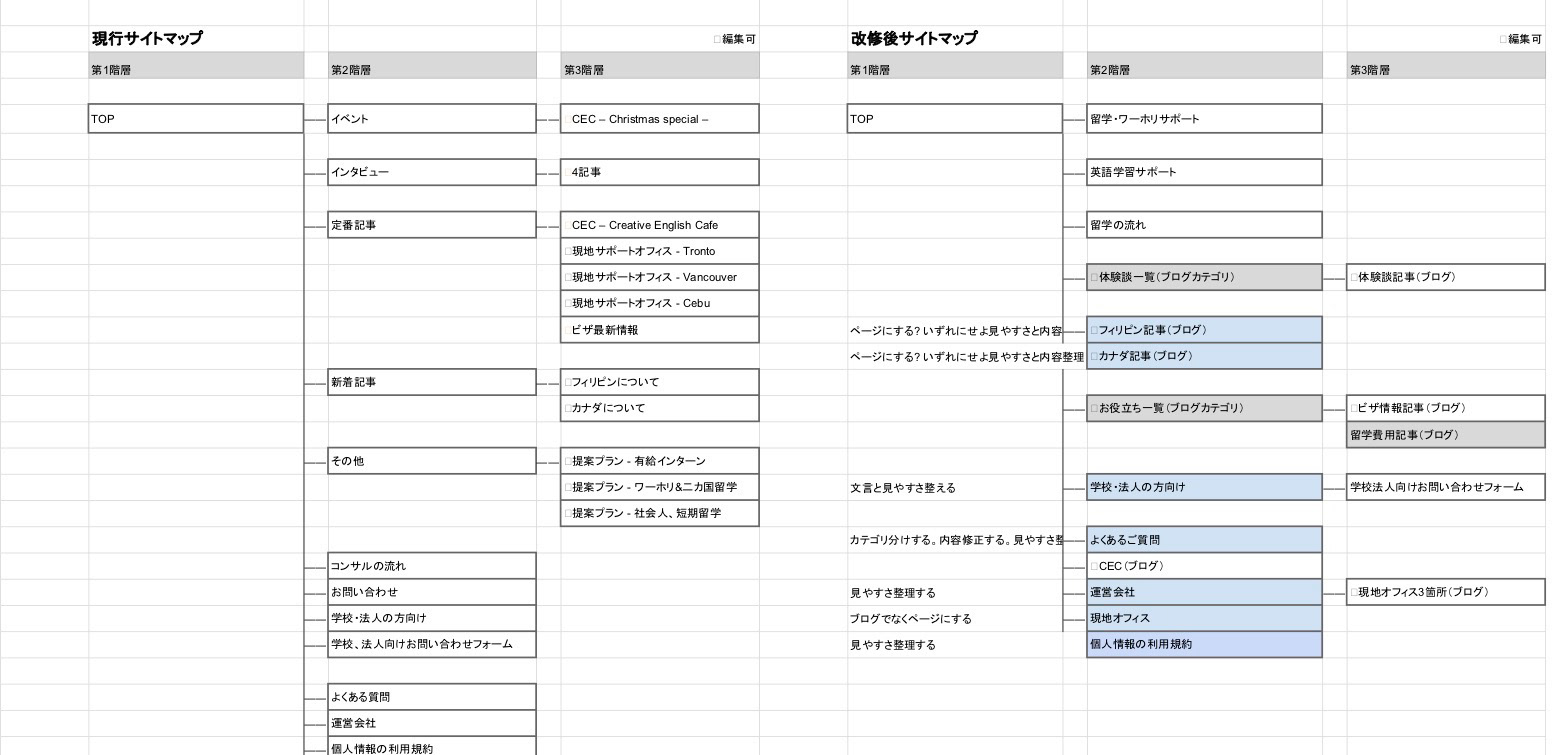The height and width of the screenshot is (755, 1553).
Task: Select 提案プラン - 有給インターン cell
Action: pos(660,461)
